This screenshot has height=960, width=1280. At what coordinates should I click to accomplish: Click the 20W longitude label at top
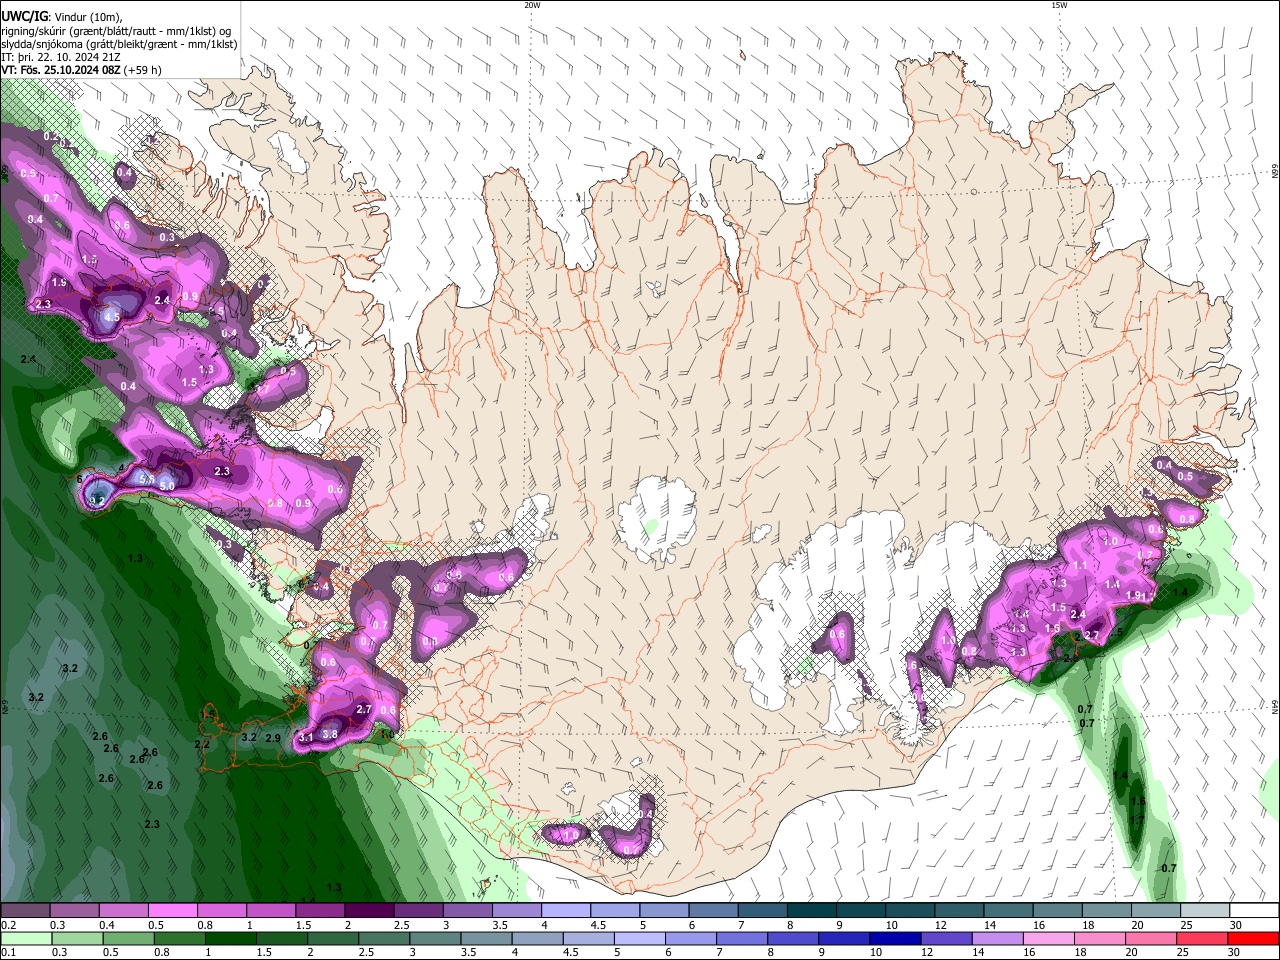click(x=532, y=5)
